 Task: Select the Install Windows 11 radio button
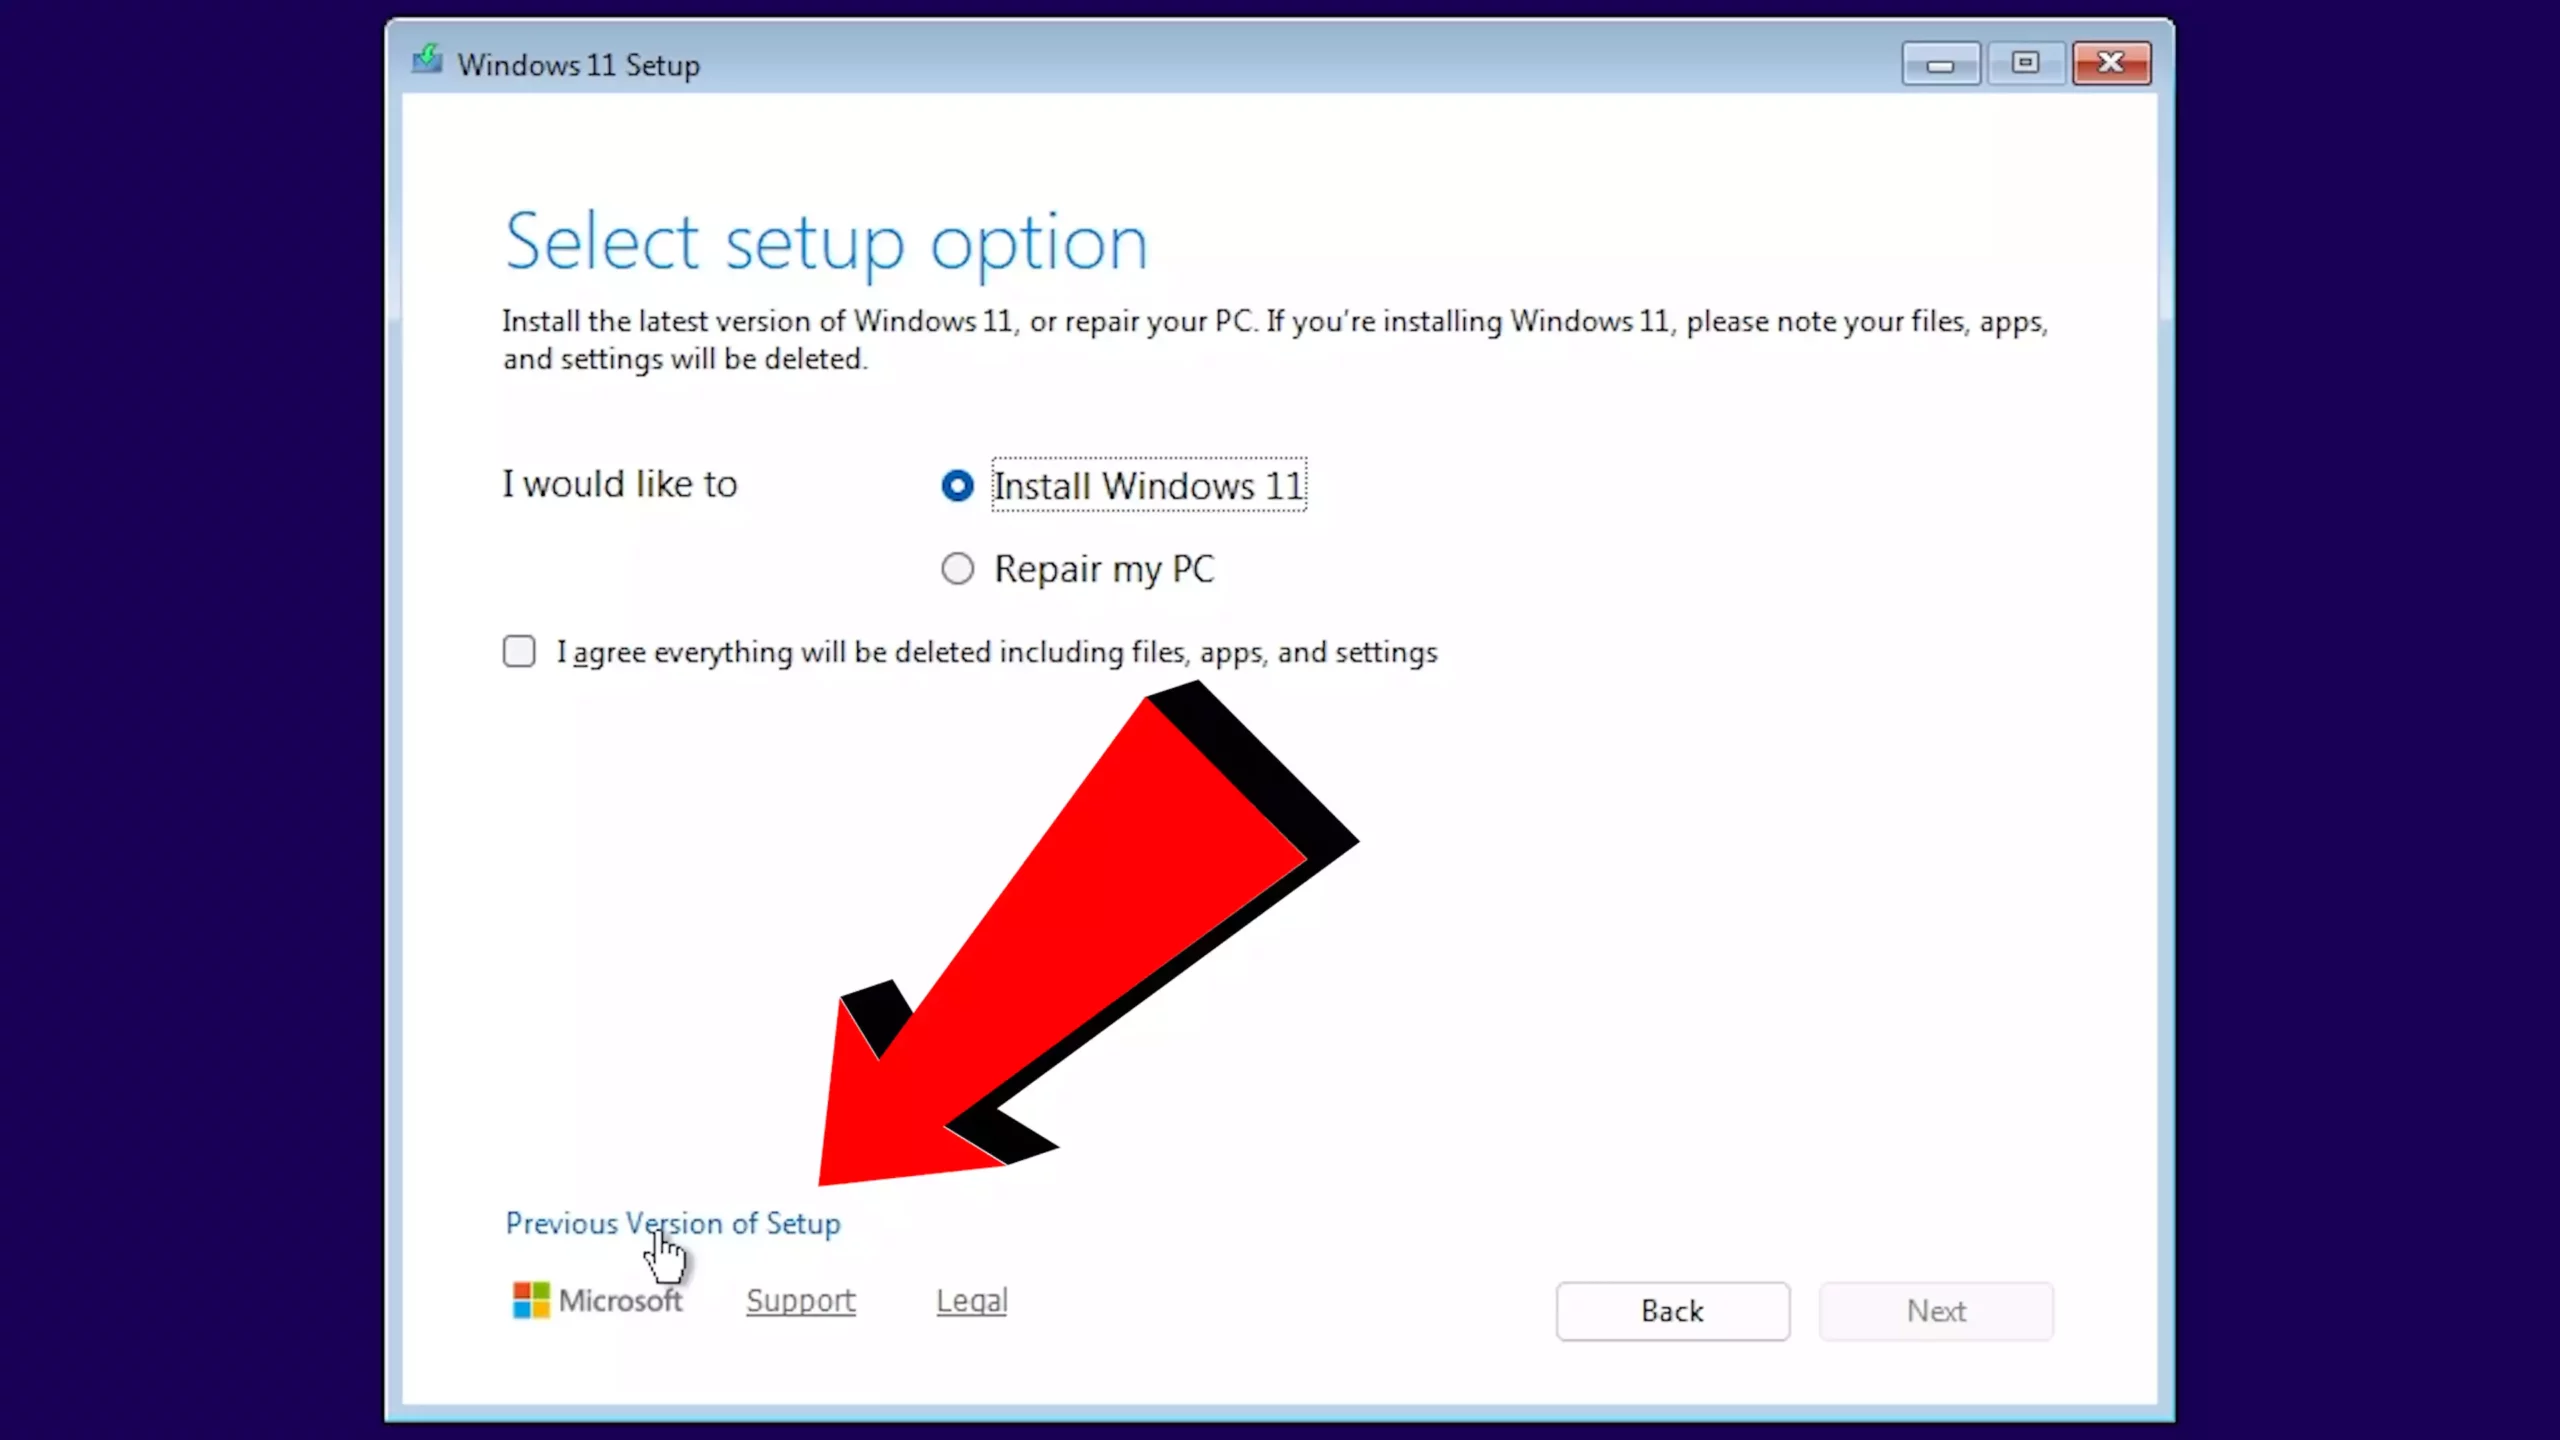[x=957, y=486]
